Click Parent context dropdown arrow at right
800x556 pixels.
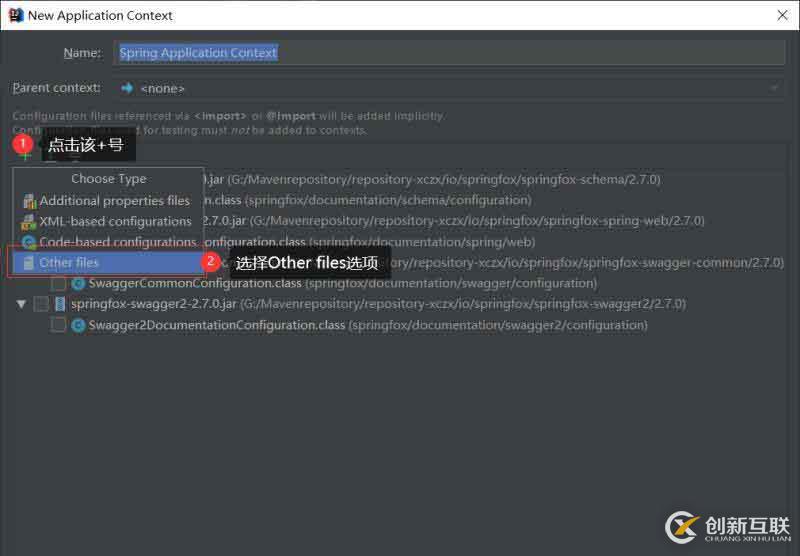(x=774, y=88)
